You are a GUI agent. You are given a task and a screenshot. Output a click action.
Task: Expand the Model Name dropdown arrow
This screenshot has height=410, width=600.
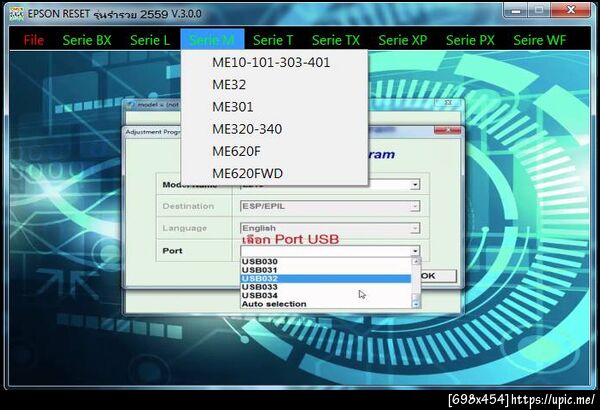coord(415,185)
